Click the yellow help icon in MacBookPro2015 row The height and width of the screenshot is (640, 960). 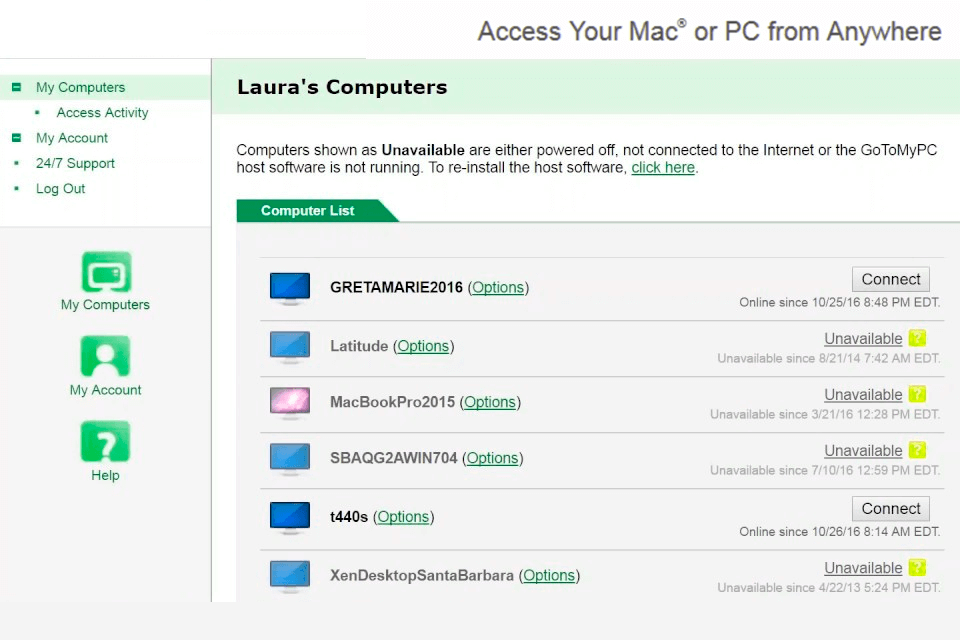[917, 394]
